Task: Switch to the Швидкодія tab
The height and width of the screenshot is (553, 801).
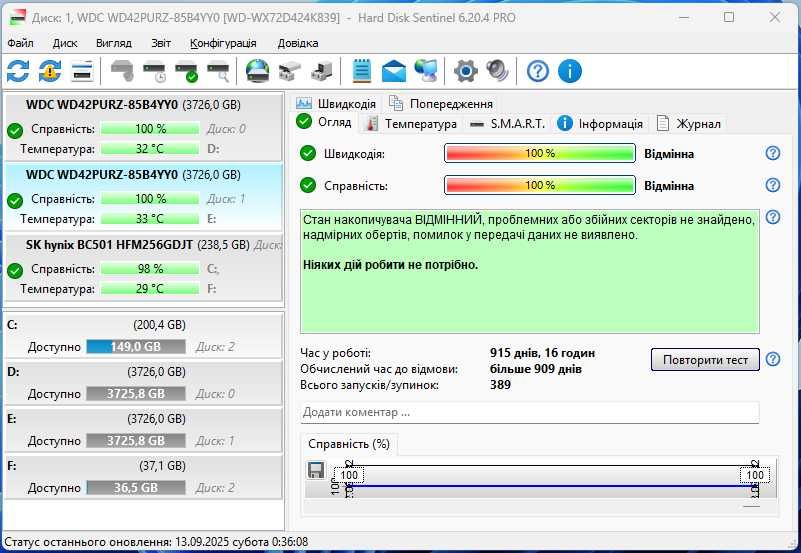Action: (x=337, y=104)
